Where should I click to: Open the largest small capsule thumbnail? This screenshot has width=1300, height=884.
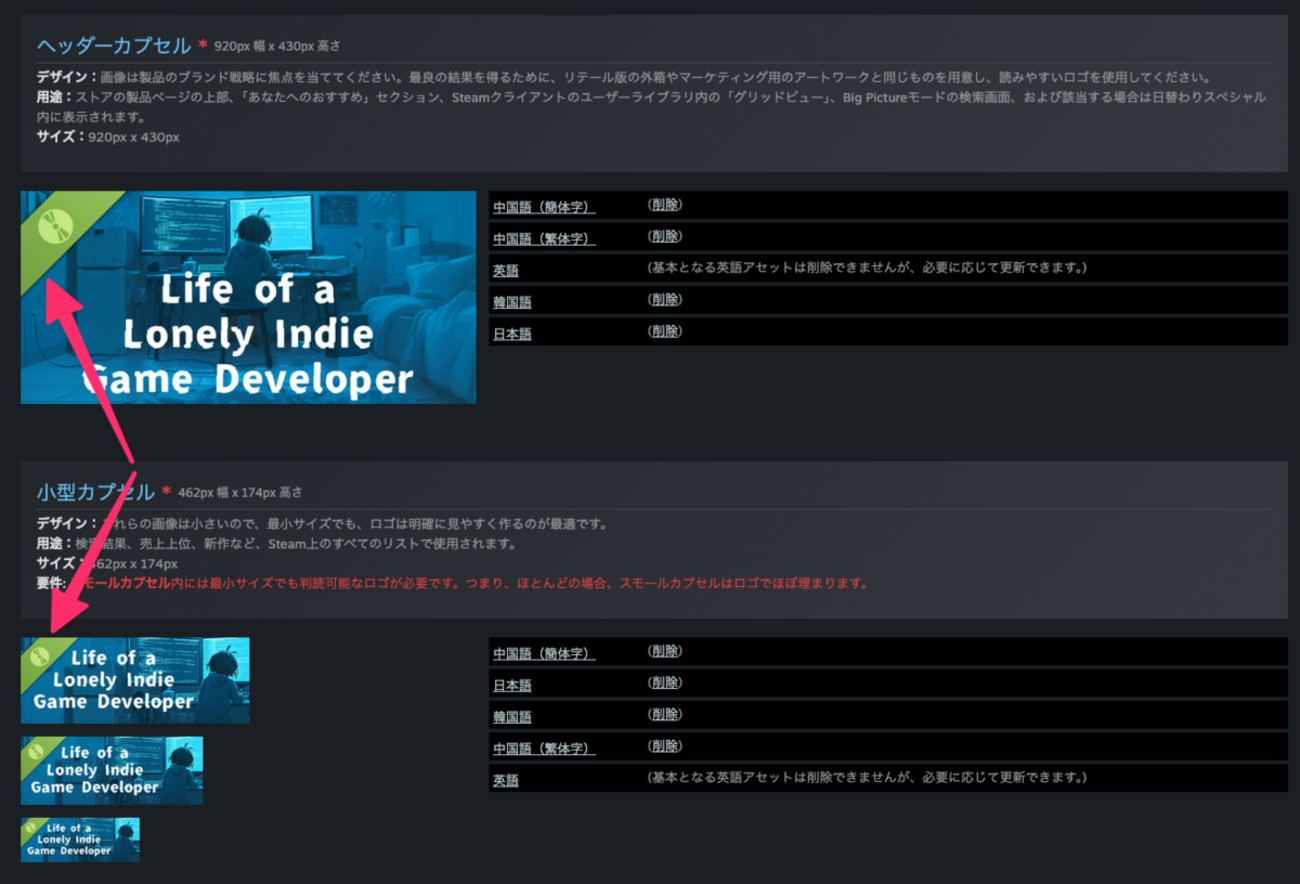[135, 680]
